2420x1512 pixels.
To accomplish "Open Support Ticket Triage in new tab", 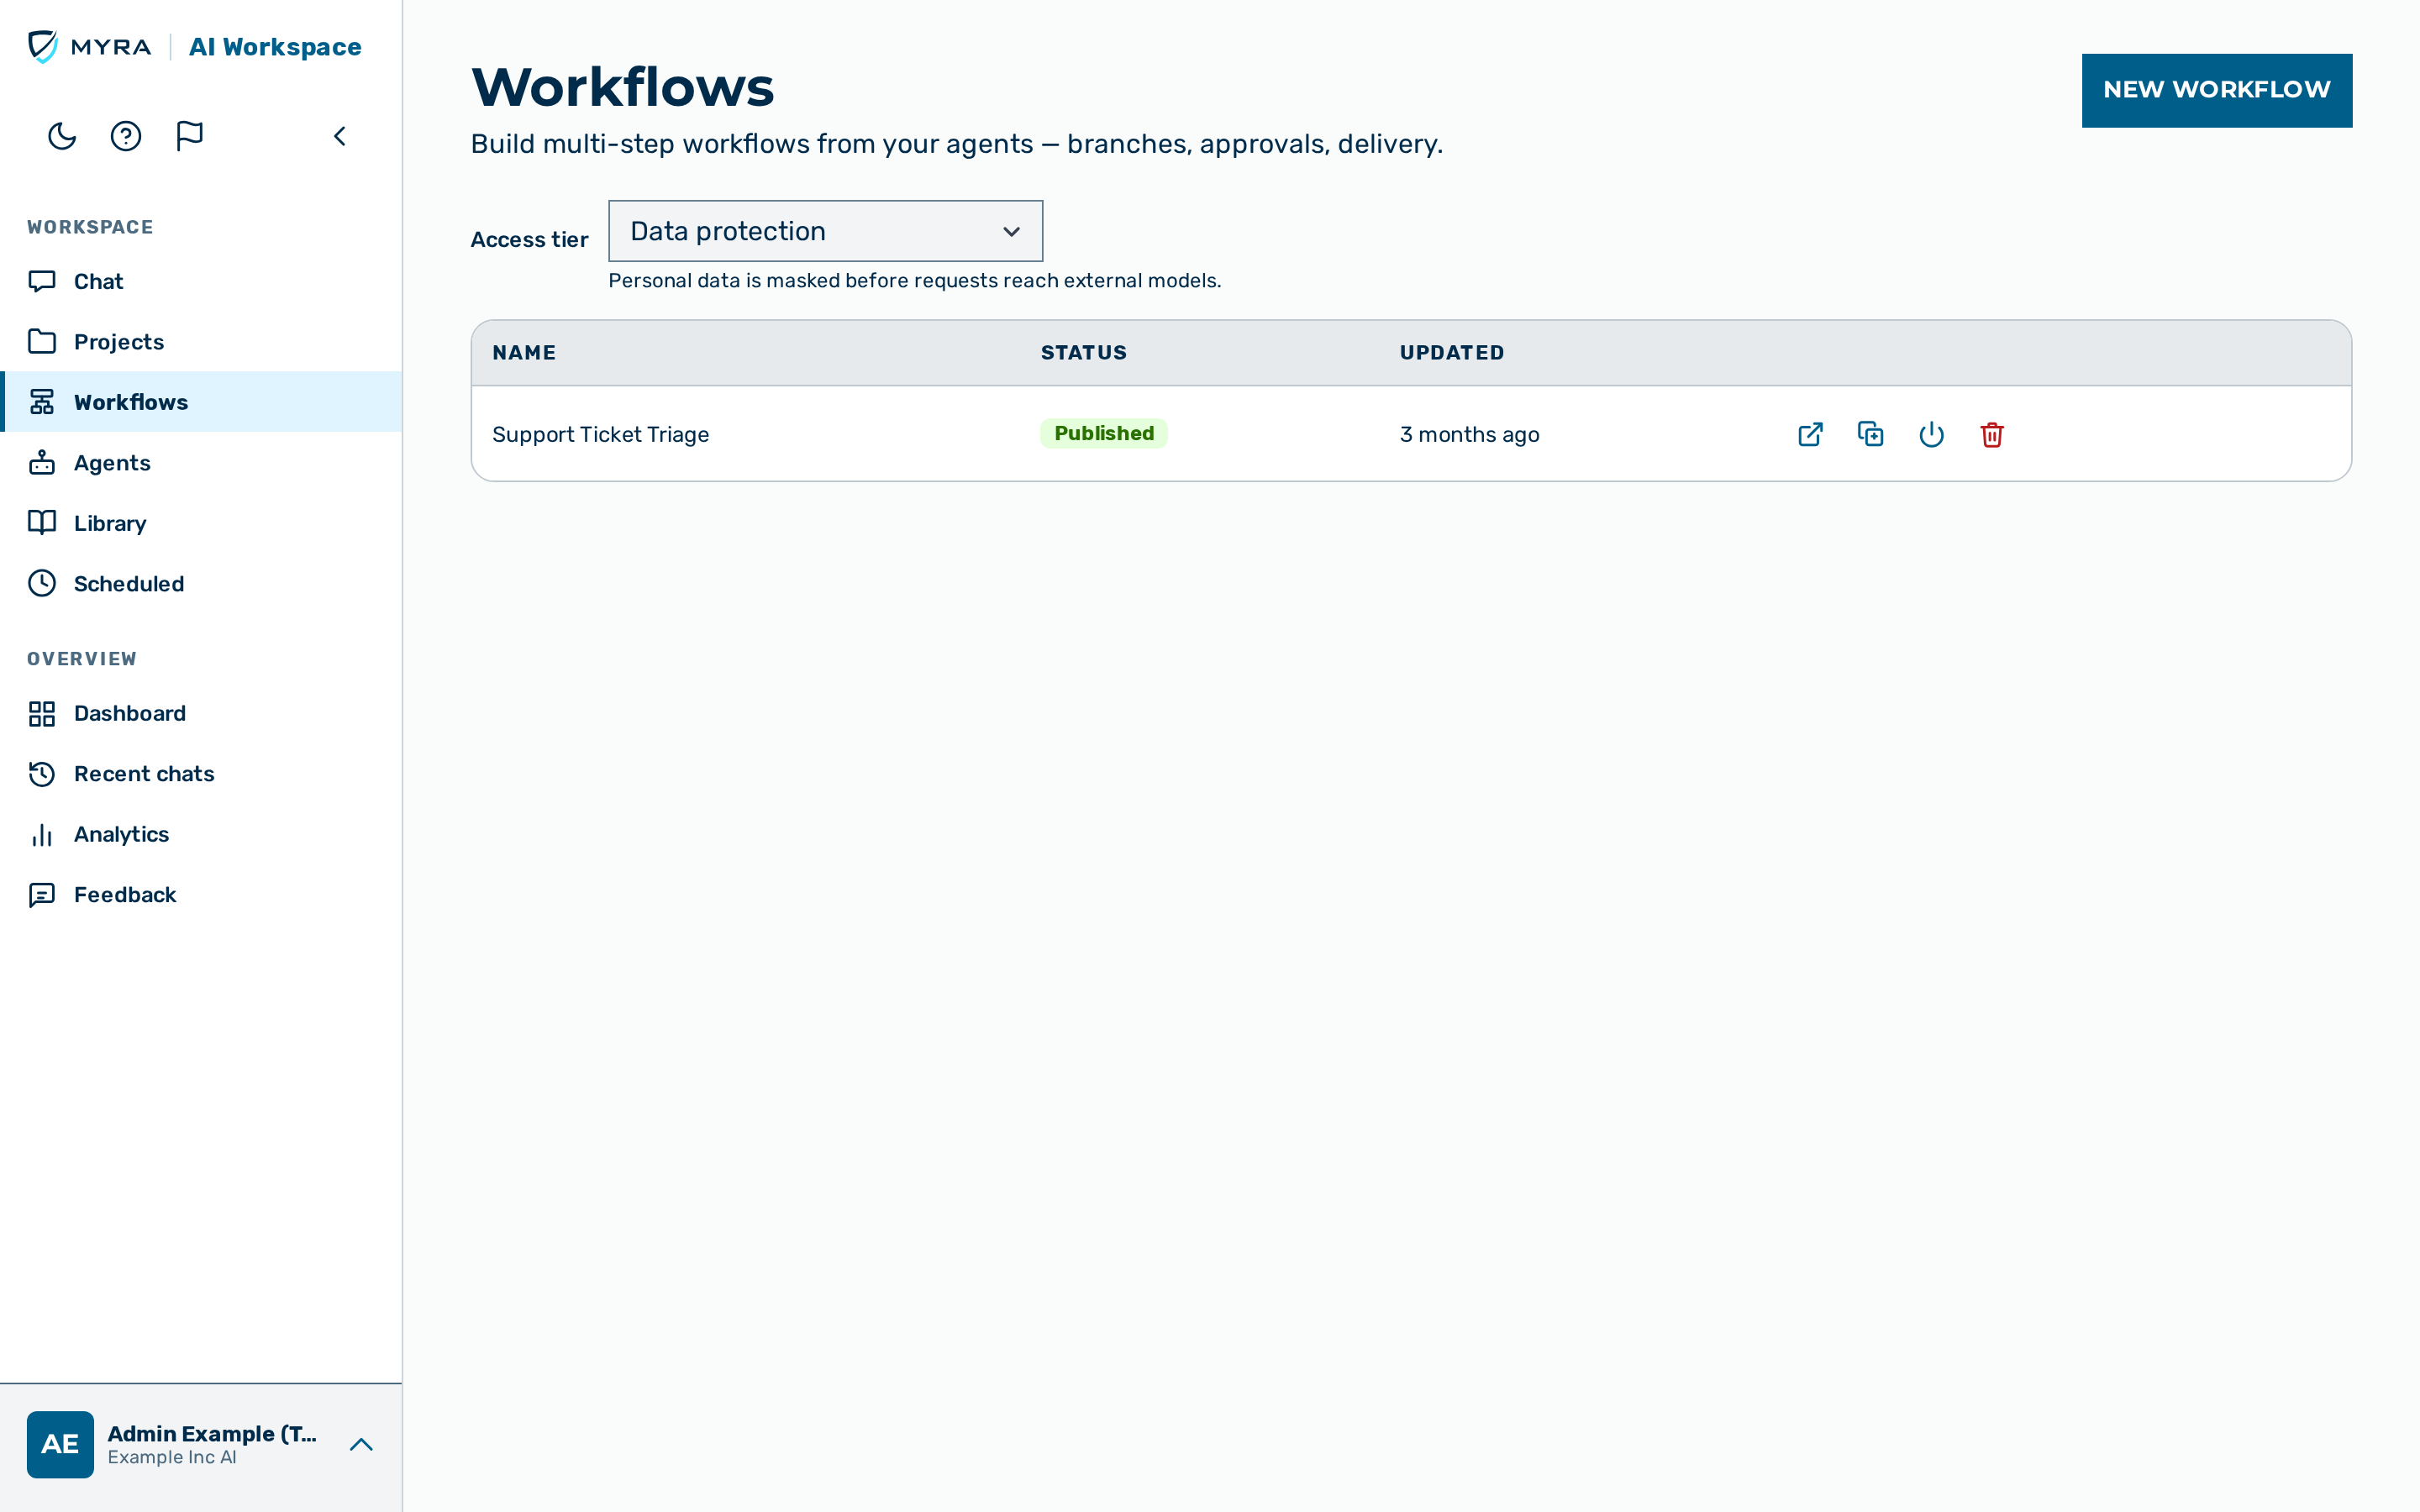I will point(1810,435).
